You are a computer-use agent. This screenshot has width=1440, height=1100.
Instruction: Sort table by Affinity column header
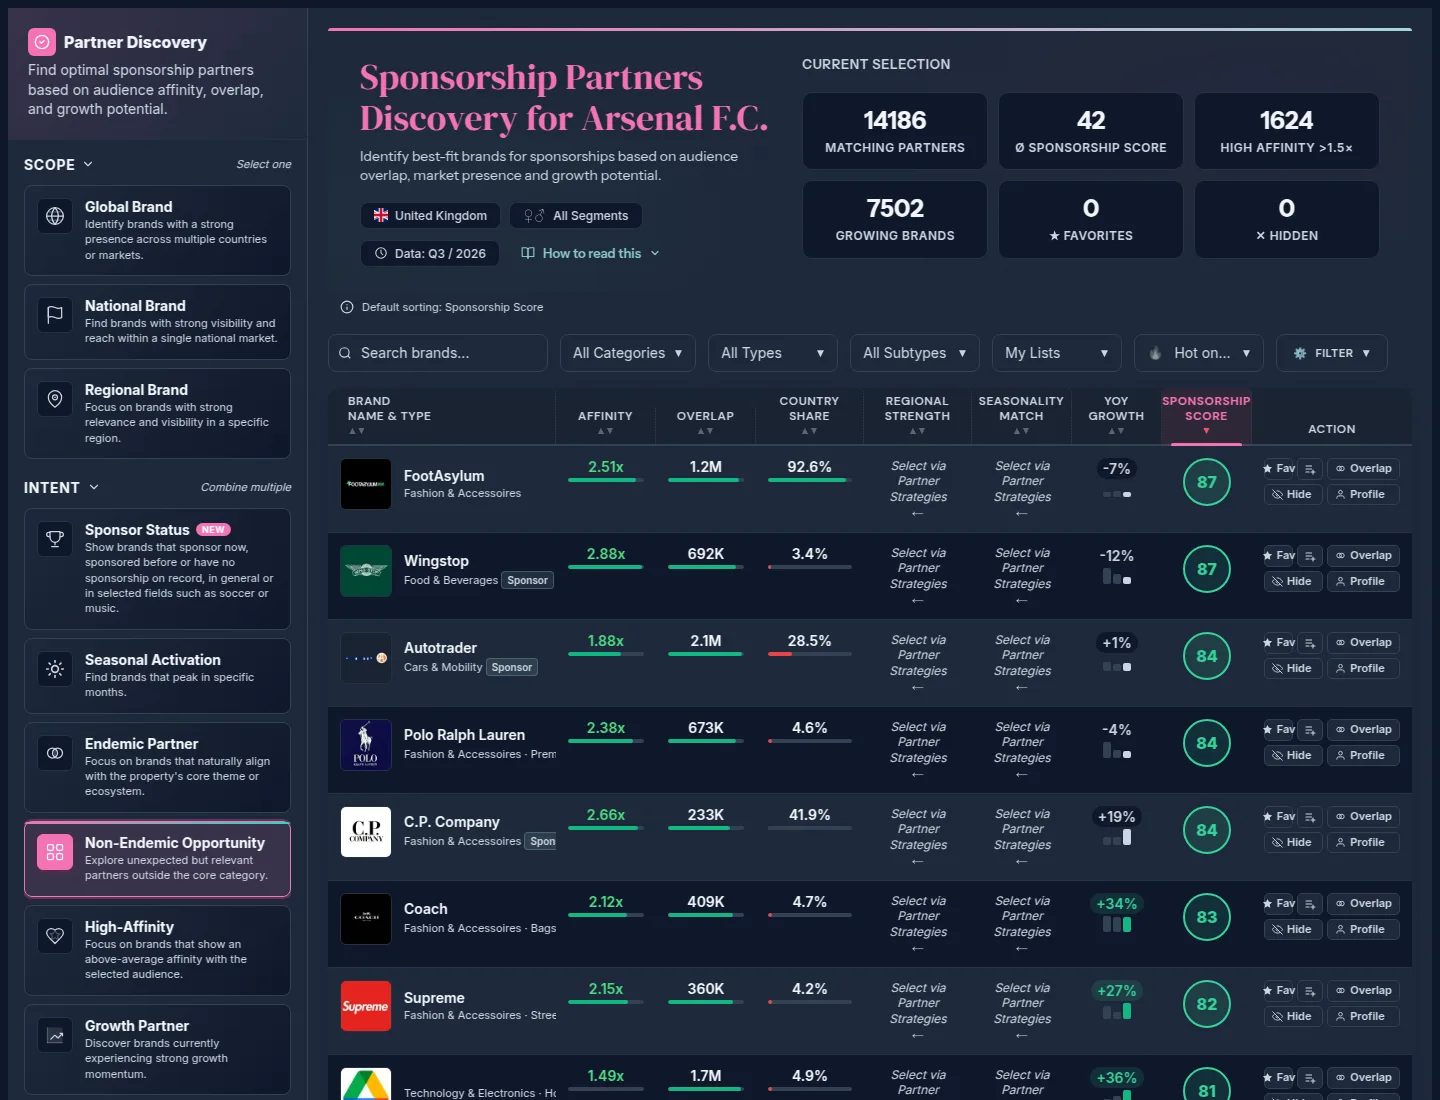pos(605,416)
